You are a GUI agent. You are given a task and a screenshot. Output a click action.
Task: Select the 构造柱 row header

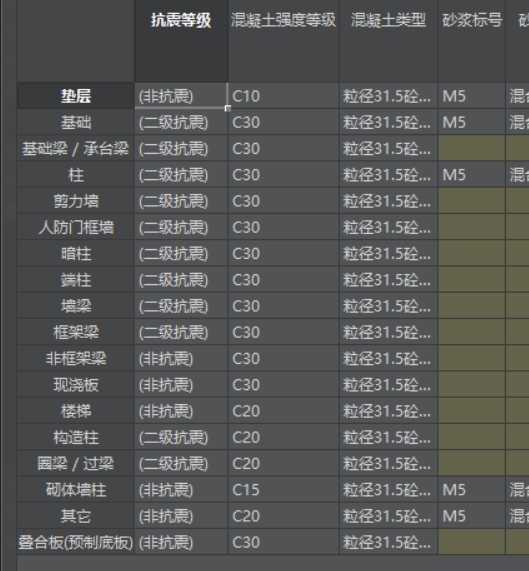(x=76, y=437)
